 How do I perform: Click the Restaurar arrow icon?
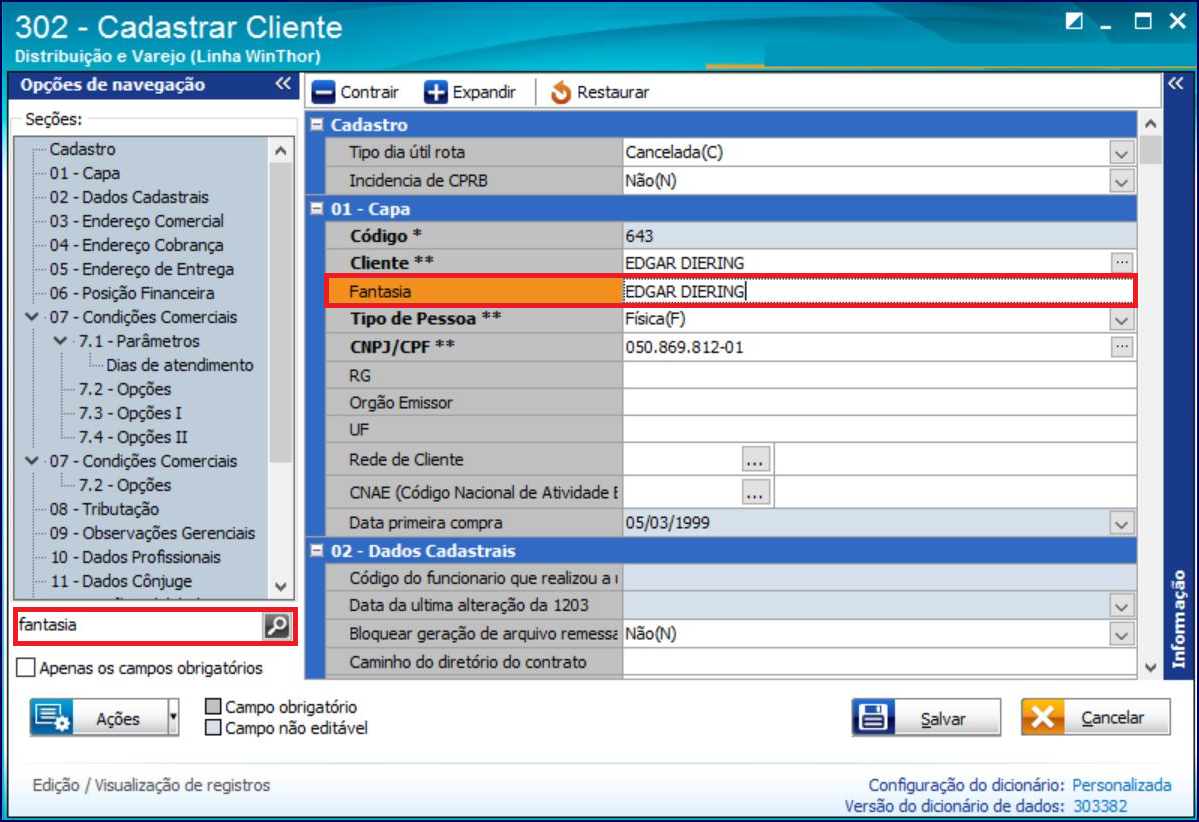pos(561,93)
